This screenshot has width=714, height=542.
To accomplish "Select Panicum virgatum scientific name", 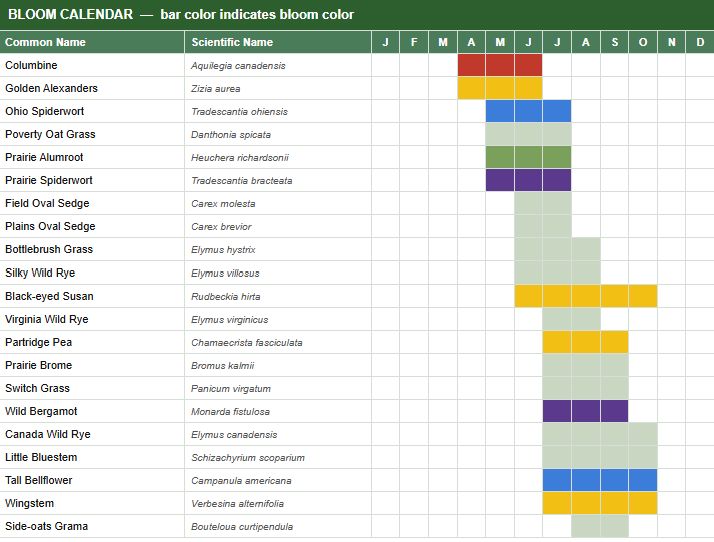I will tap(231, 389).
